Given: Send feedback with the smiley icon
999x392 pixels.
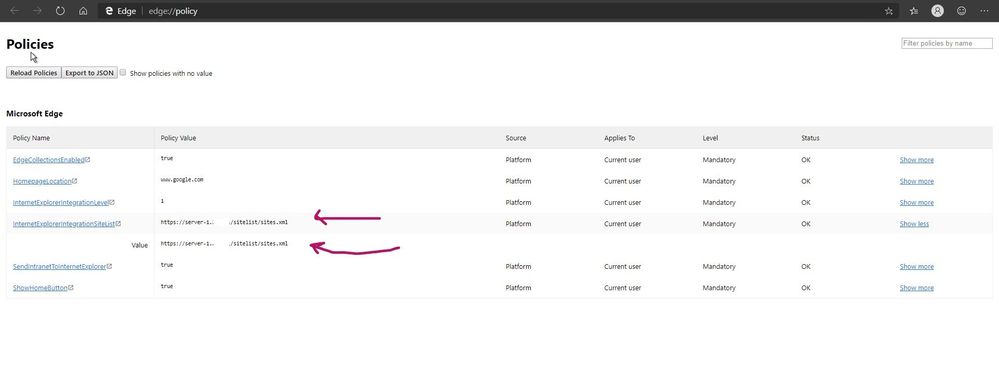Looking at the screenshot, I should click(x=961, y=11).
